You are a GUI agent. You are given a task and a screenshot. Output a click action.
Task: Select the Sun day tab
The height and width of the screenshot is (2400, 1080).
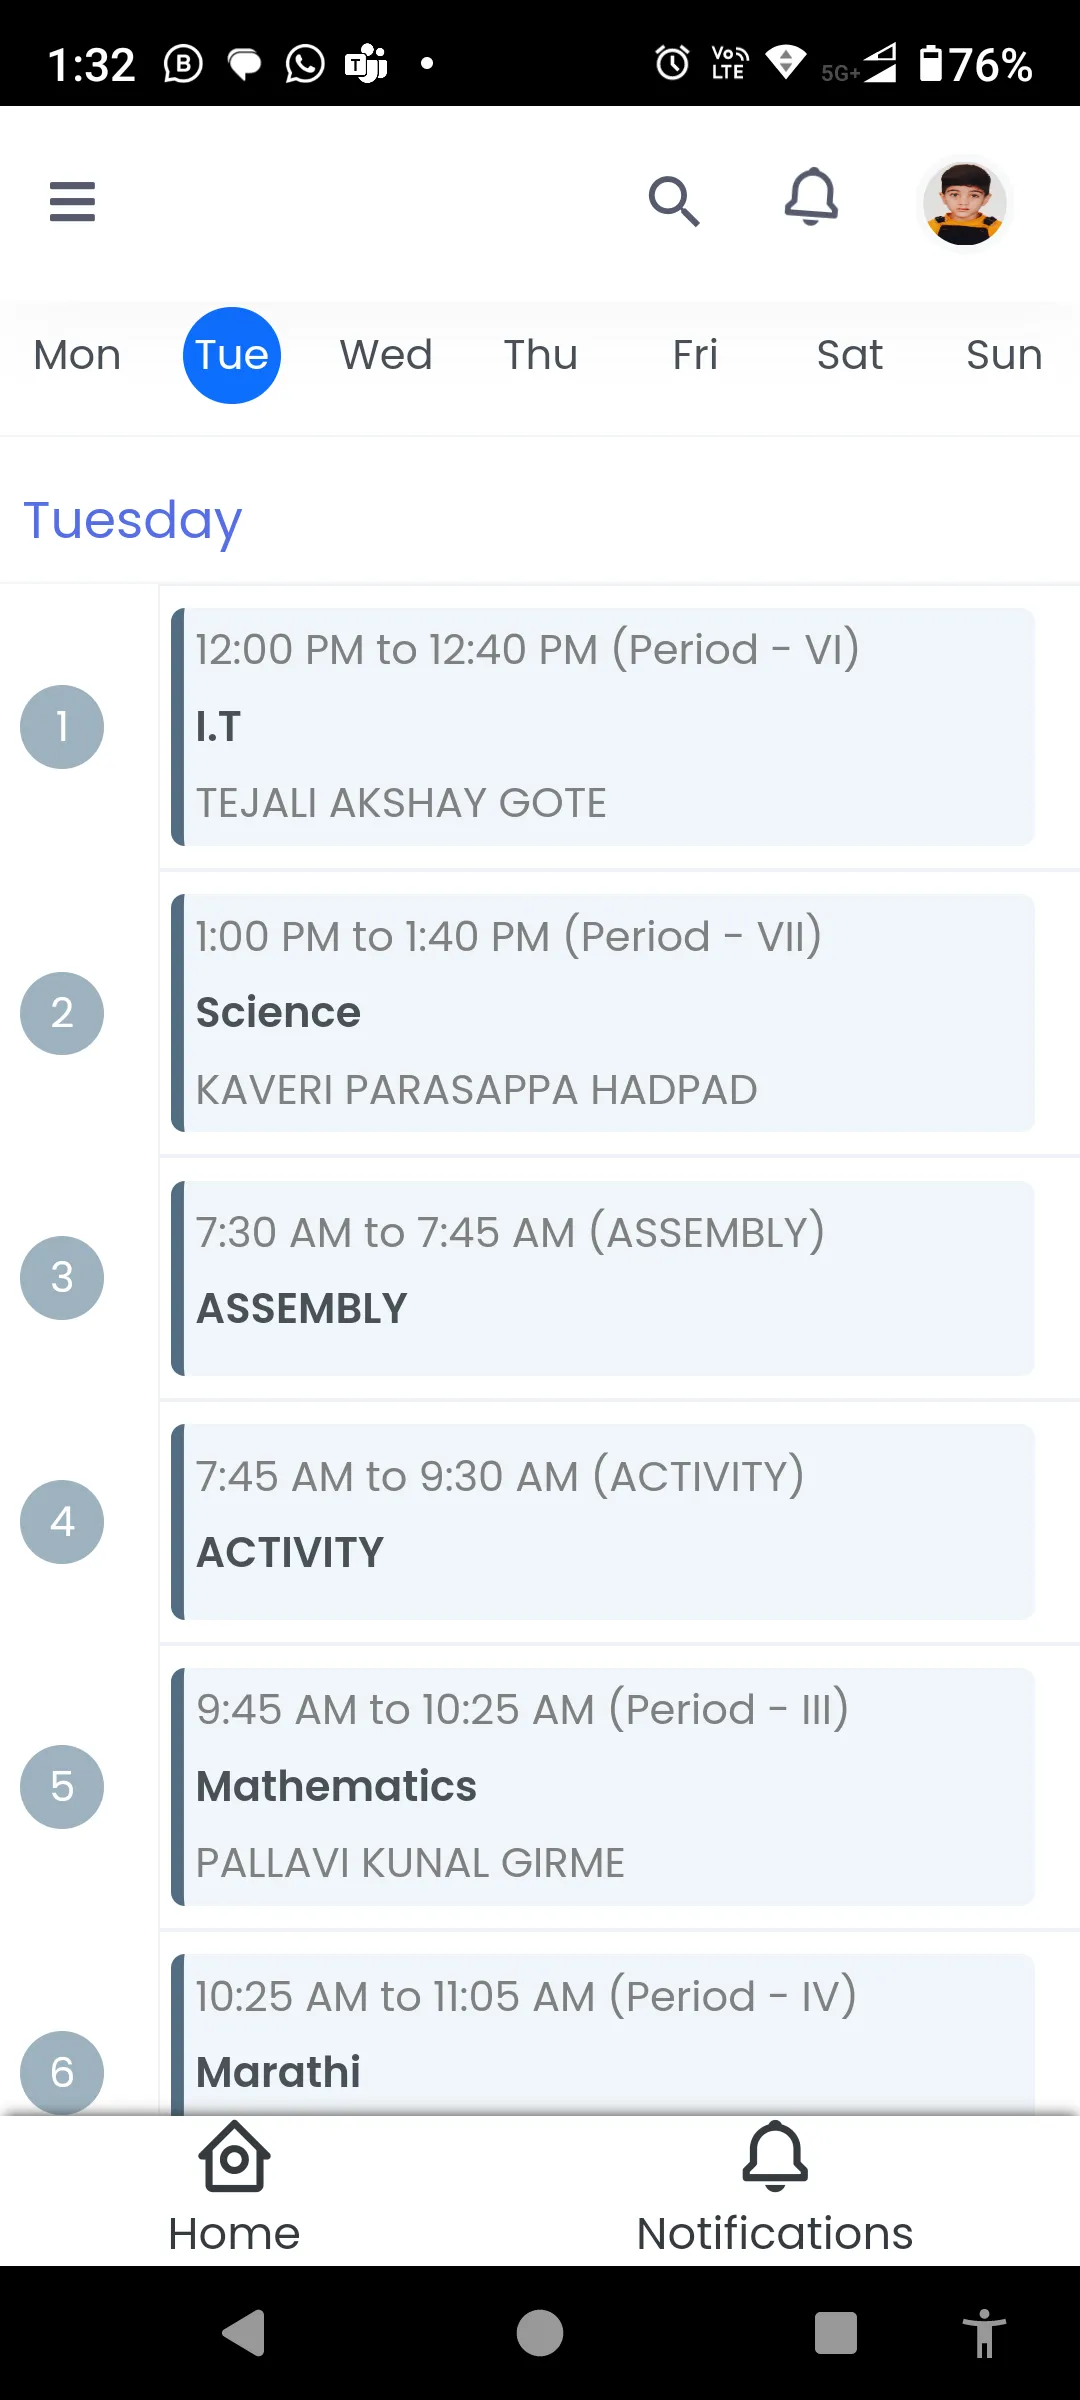coord(1004,355)
